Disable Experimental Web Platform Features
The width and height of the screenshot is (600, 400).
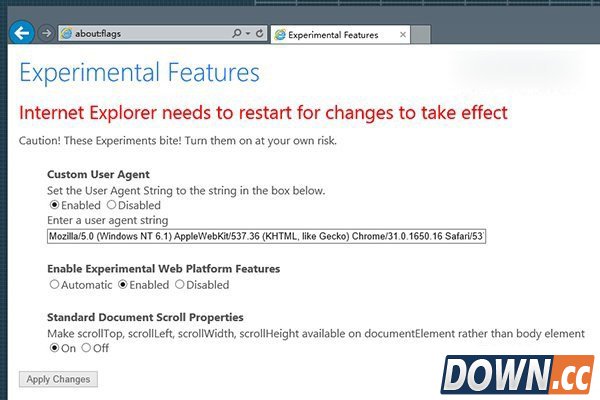tap(180, 284)
